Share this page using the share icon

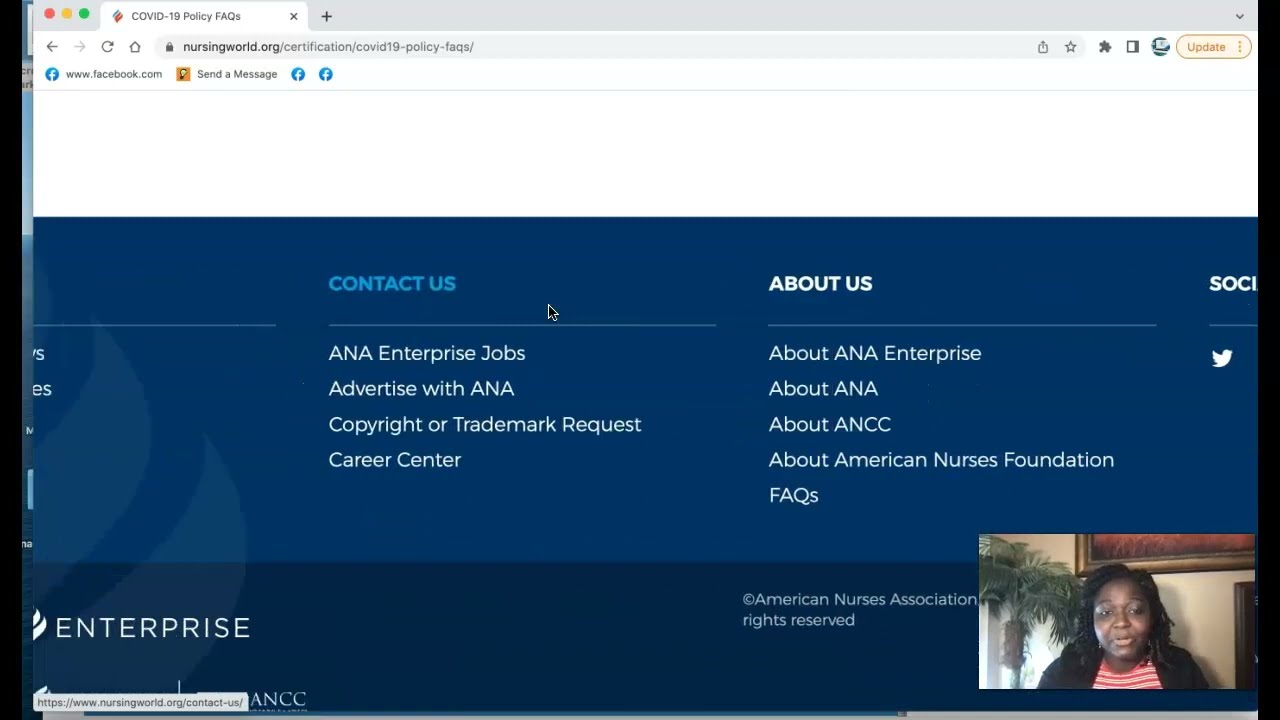tap(1043, 47)
